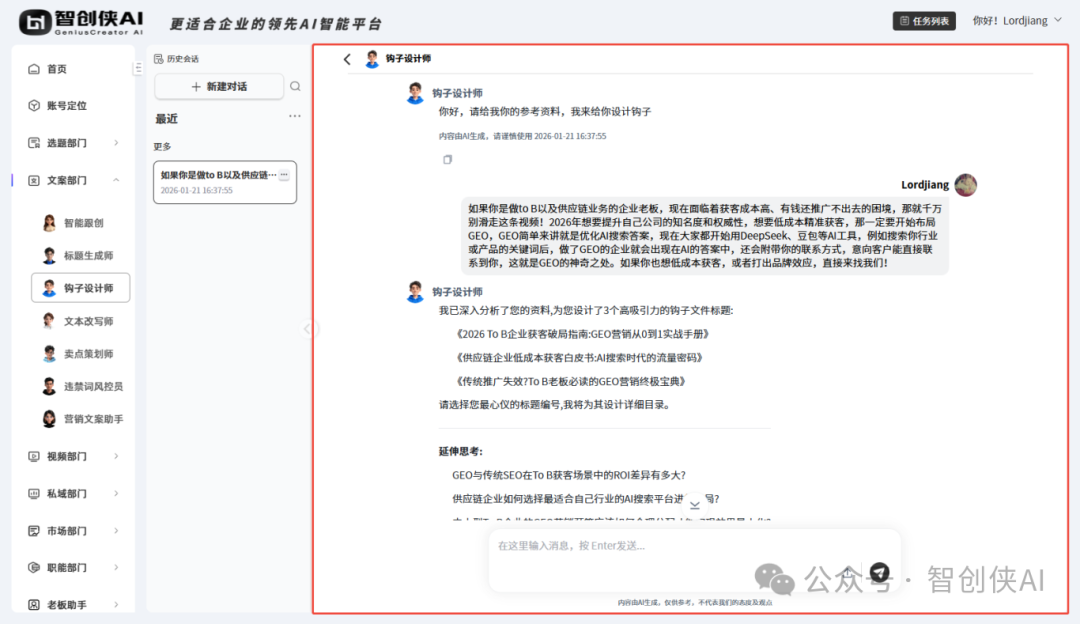Click the question about GEO与传统SEO ROI
This screenshot has height=624, width=1080.
(x=569, y=475)
